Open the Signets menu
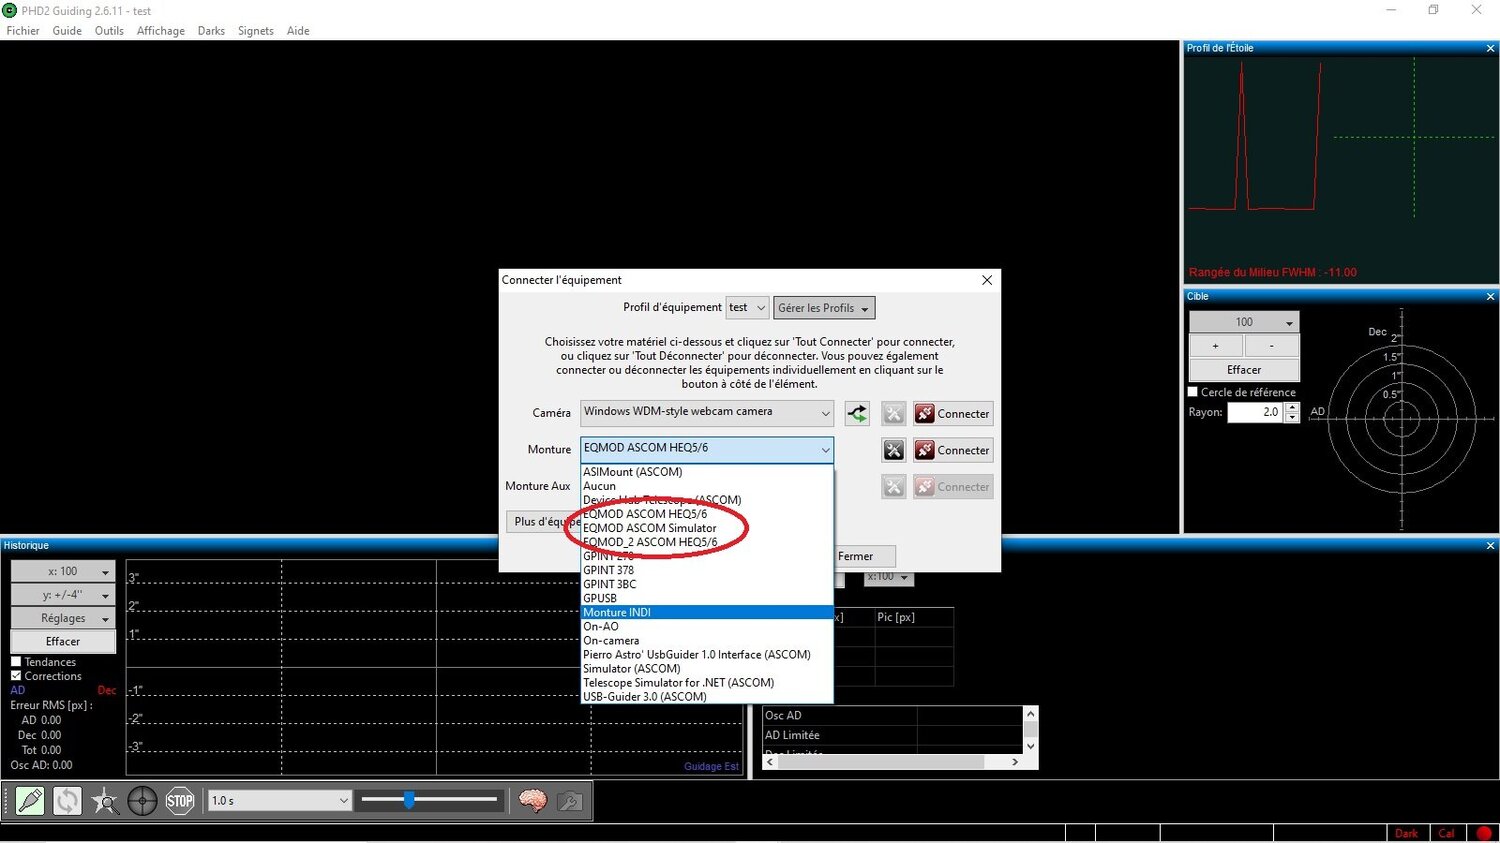The image size is (1500, 843). coord(256,31)
